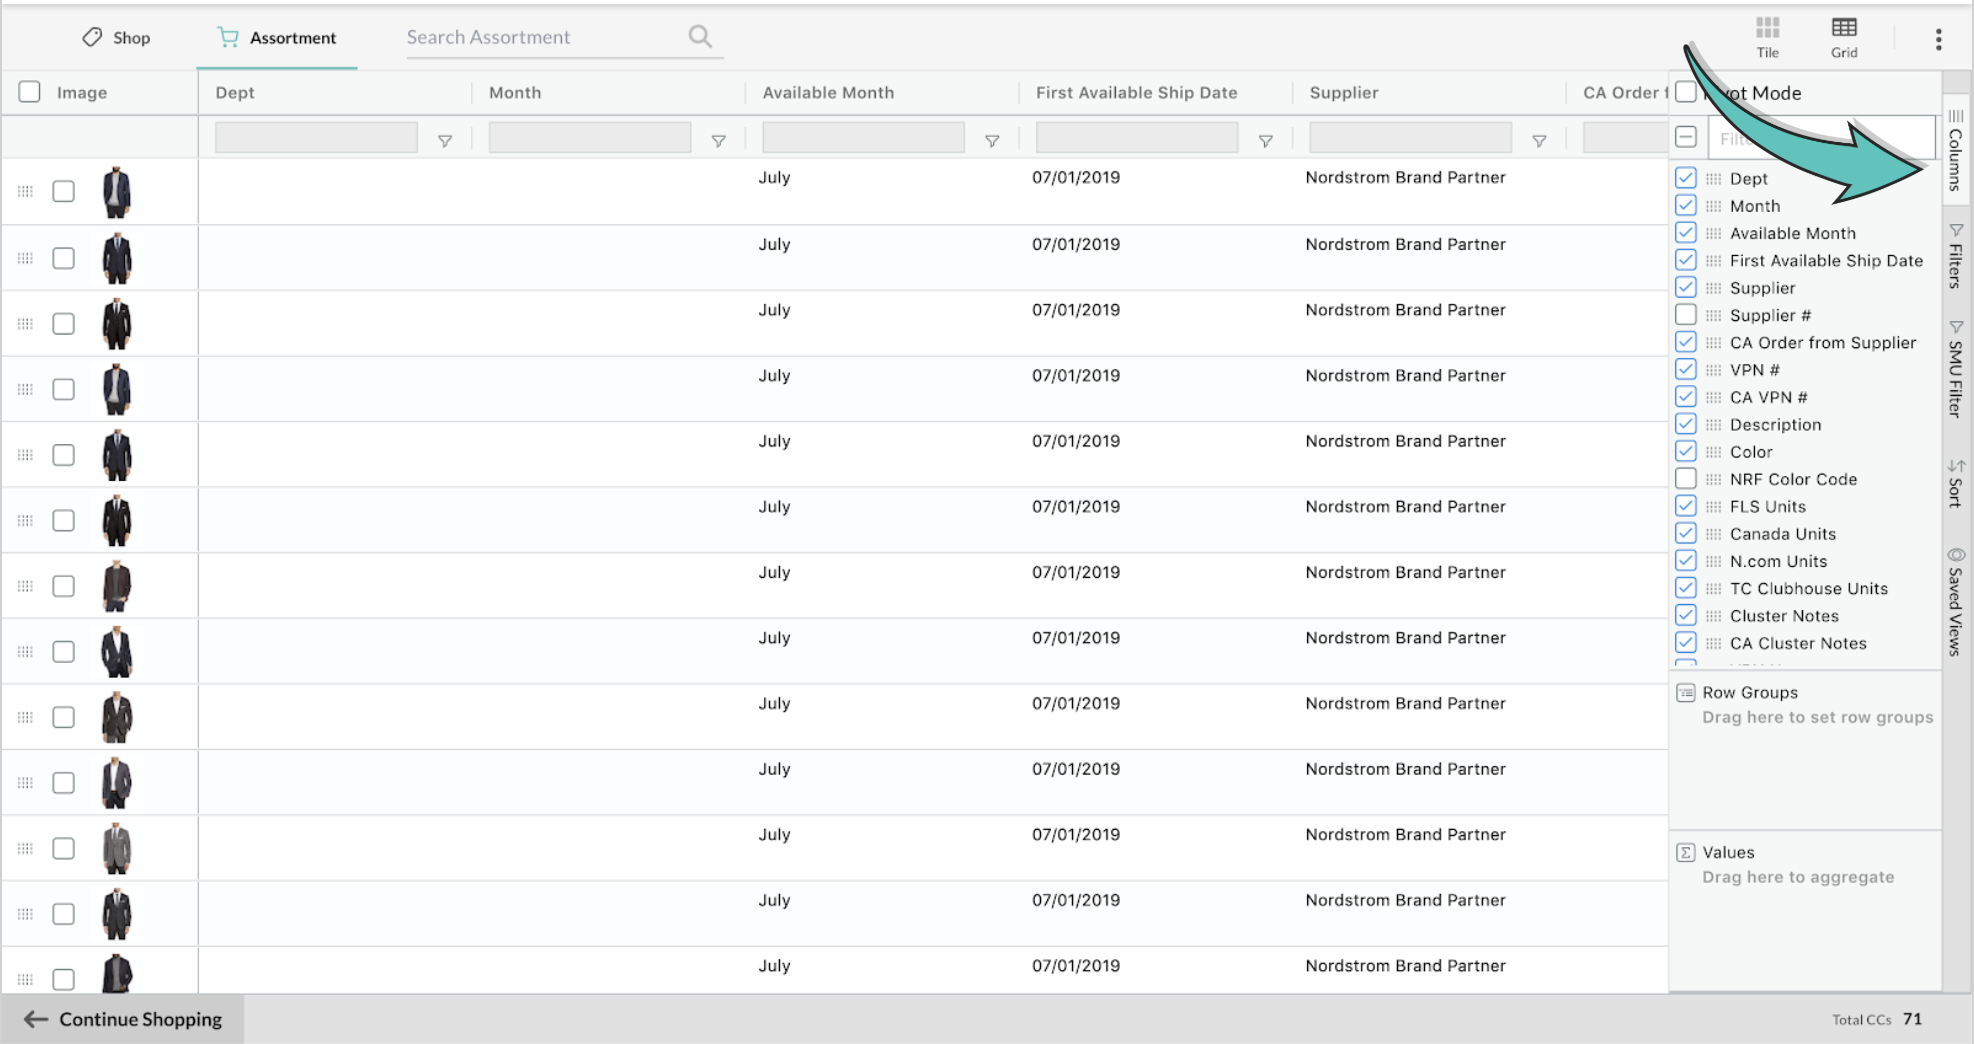Sort by First Available Ship Date header
This screenshot has height=1044, width=1974.
click(1136, 92)
